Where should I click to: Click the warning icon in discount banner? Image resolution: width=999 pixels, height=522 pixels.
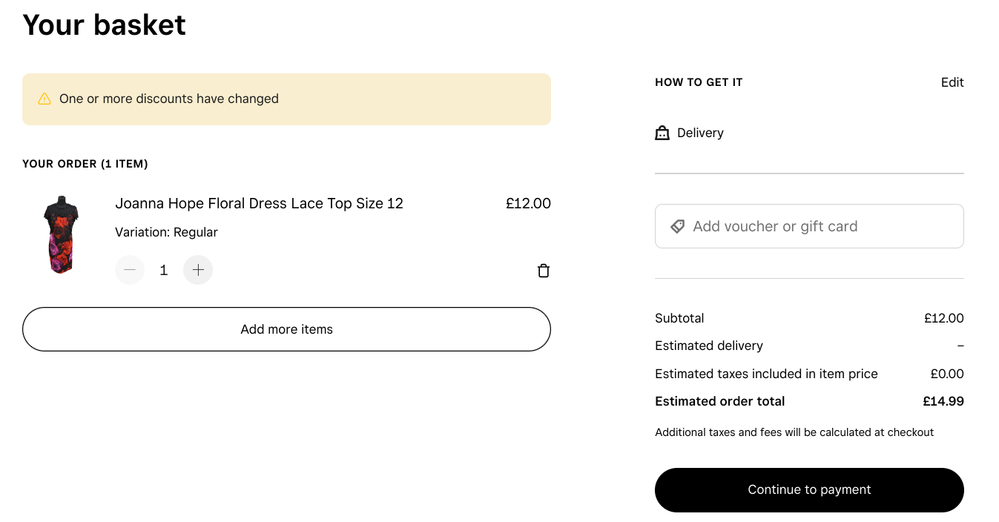point(44,99)
